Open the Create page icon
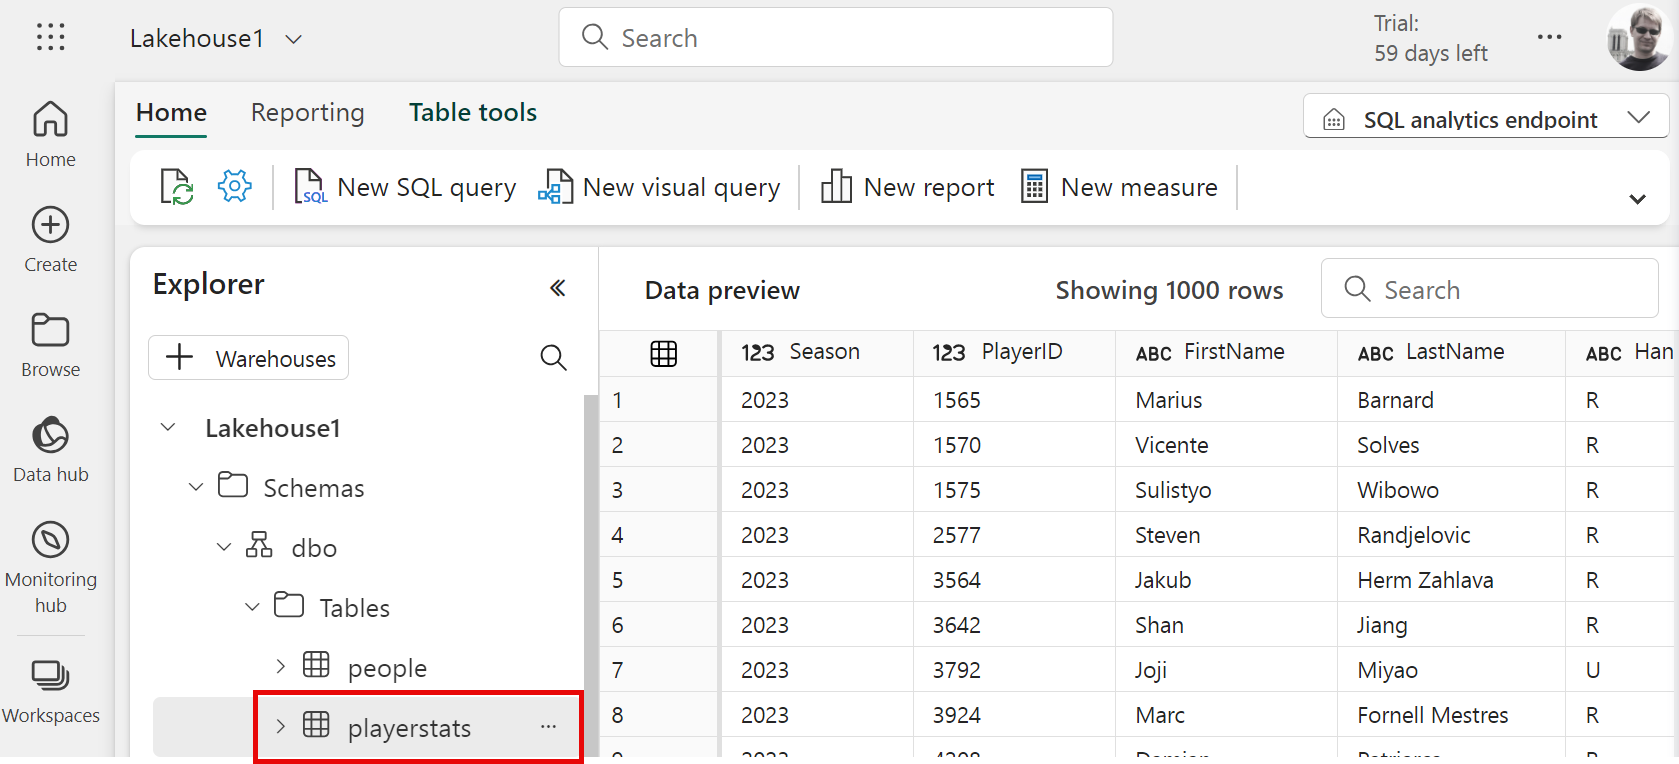Viewport: 1679px width, 764px height. (50, 225)
